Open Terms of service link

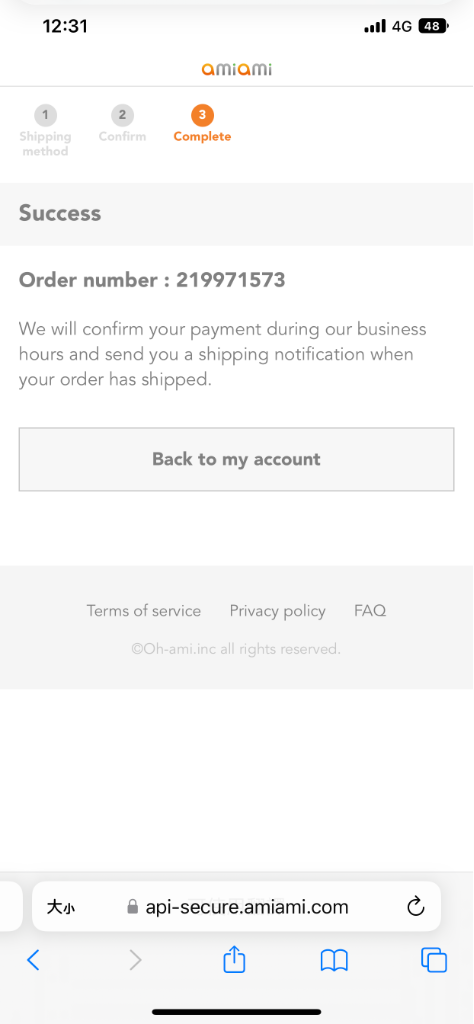point(144,611)
